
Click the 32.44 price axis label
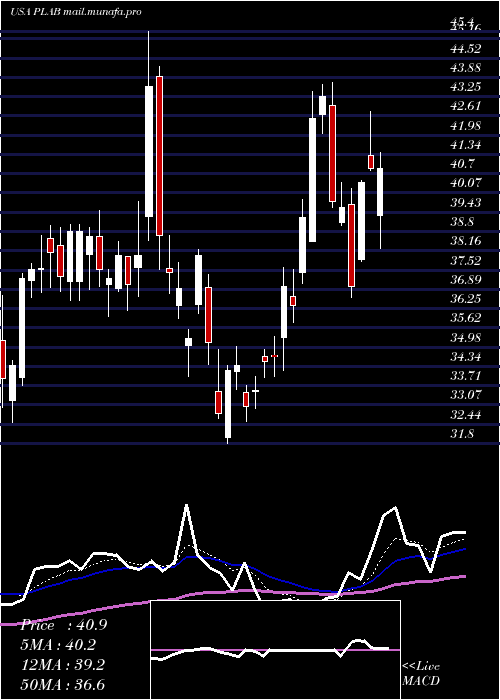466,415
